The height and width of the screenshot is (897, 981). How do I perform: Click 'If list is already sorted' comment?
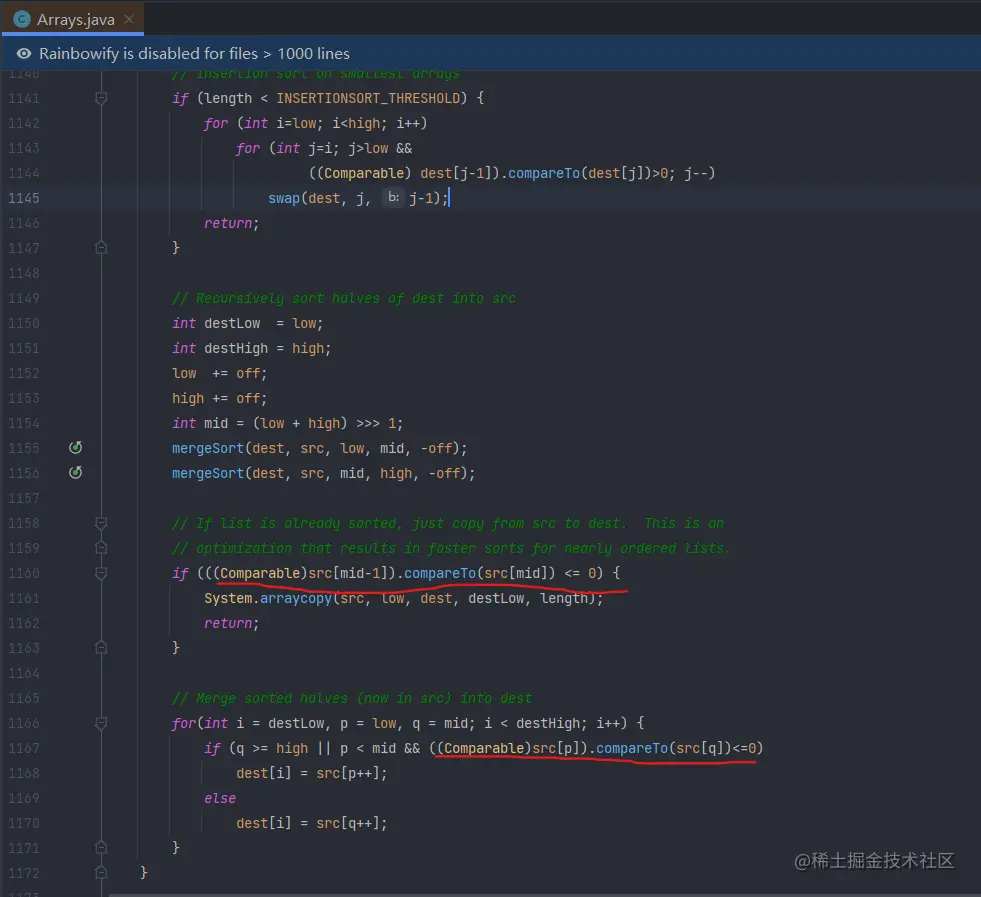click(x=448, y=524)
